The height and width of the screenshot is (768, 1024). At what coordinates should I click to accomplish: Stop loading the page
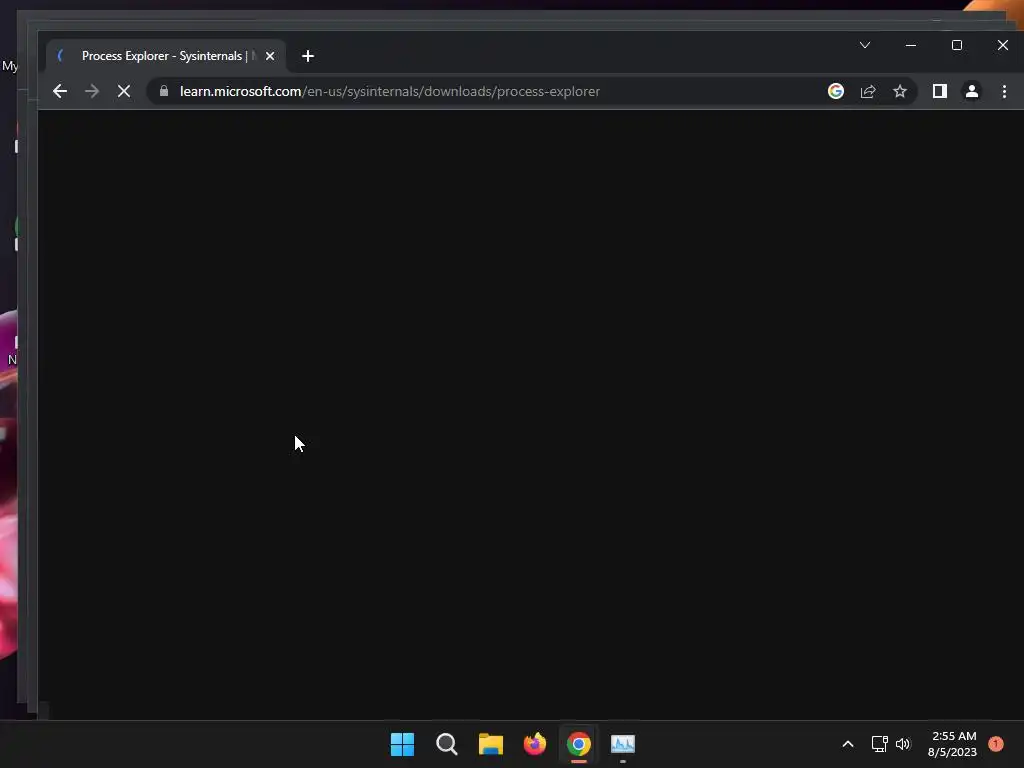(x=123, y=91)
